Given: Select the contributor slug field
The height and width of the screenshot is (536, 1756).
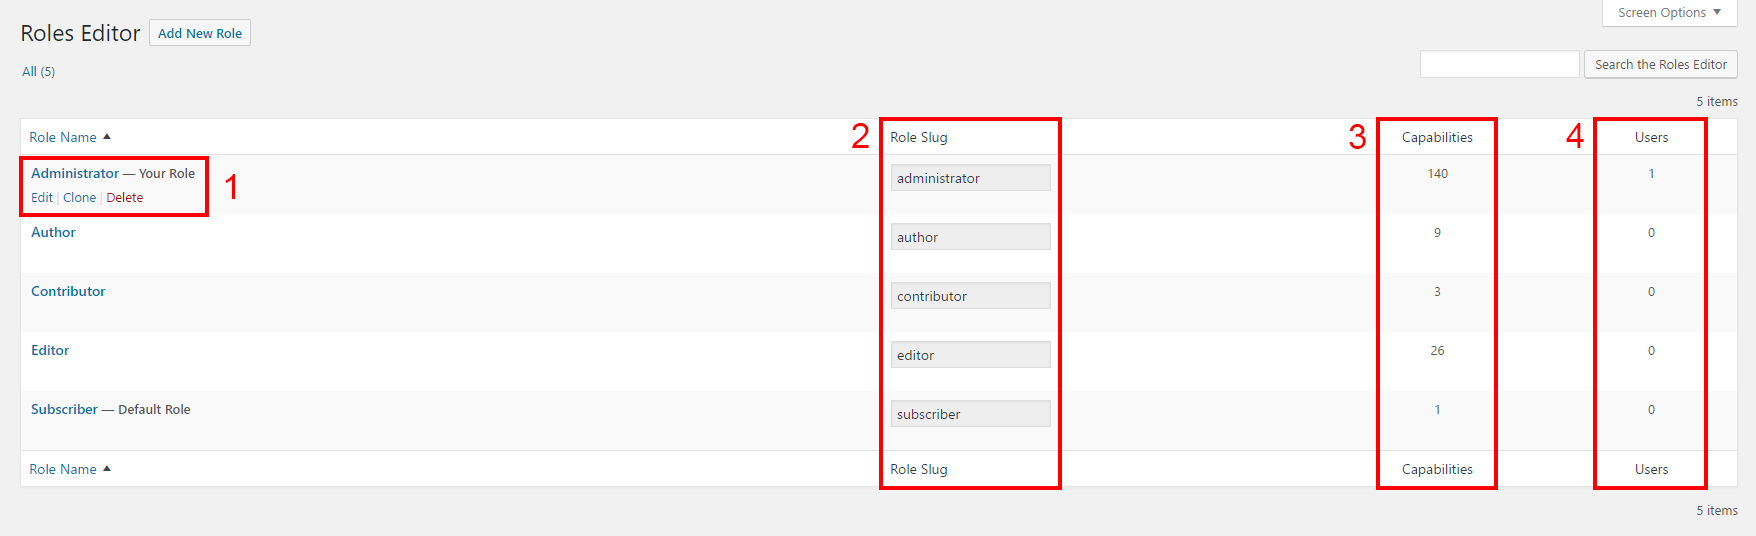Looking at the screenshot, I should point(970,296).
